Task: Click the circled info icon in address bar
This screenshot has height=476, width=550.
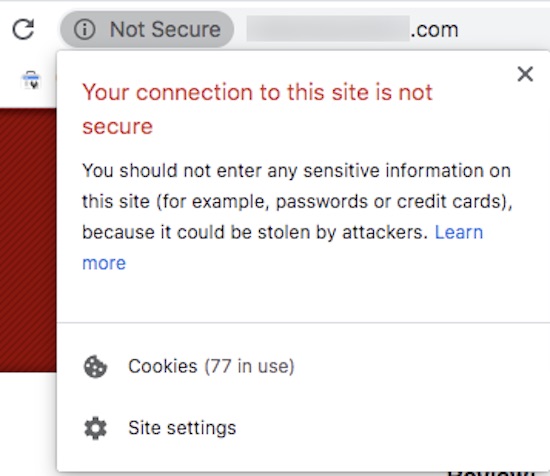Action: pyautogui.click(x=84, y=29)
